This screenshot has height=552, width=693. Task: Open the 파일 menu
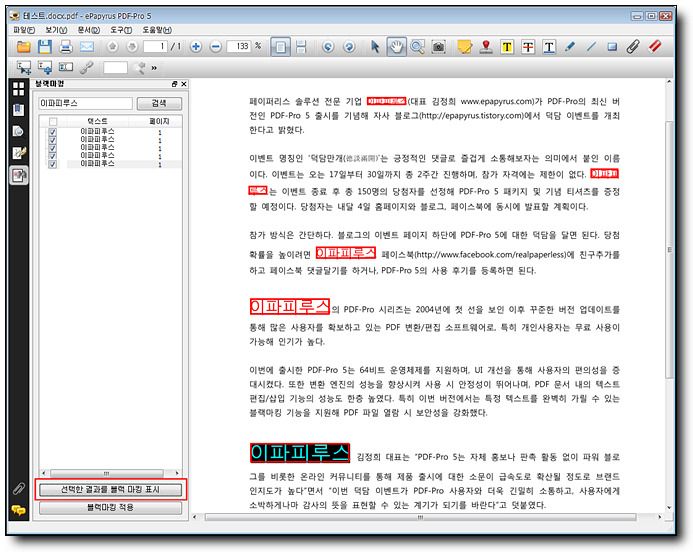tap(24, 30)
